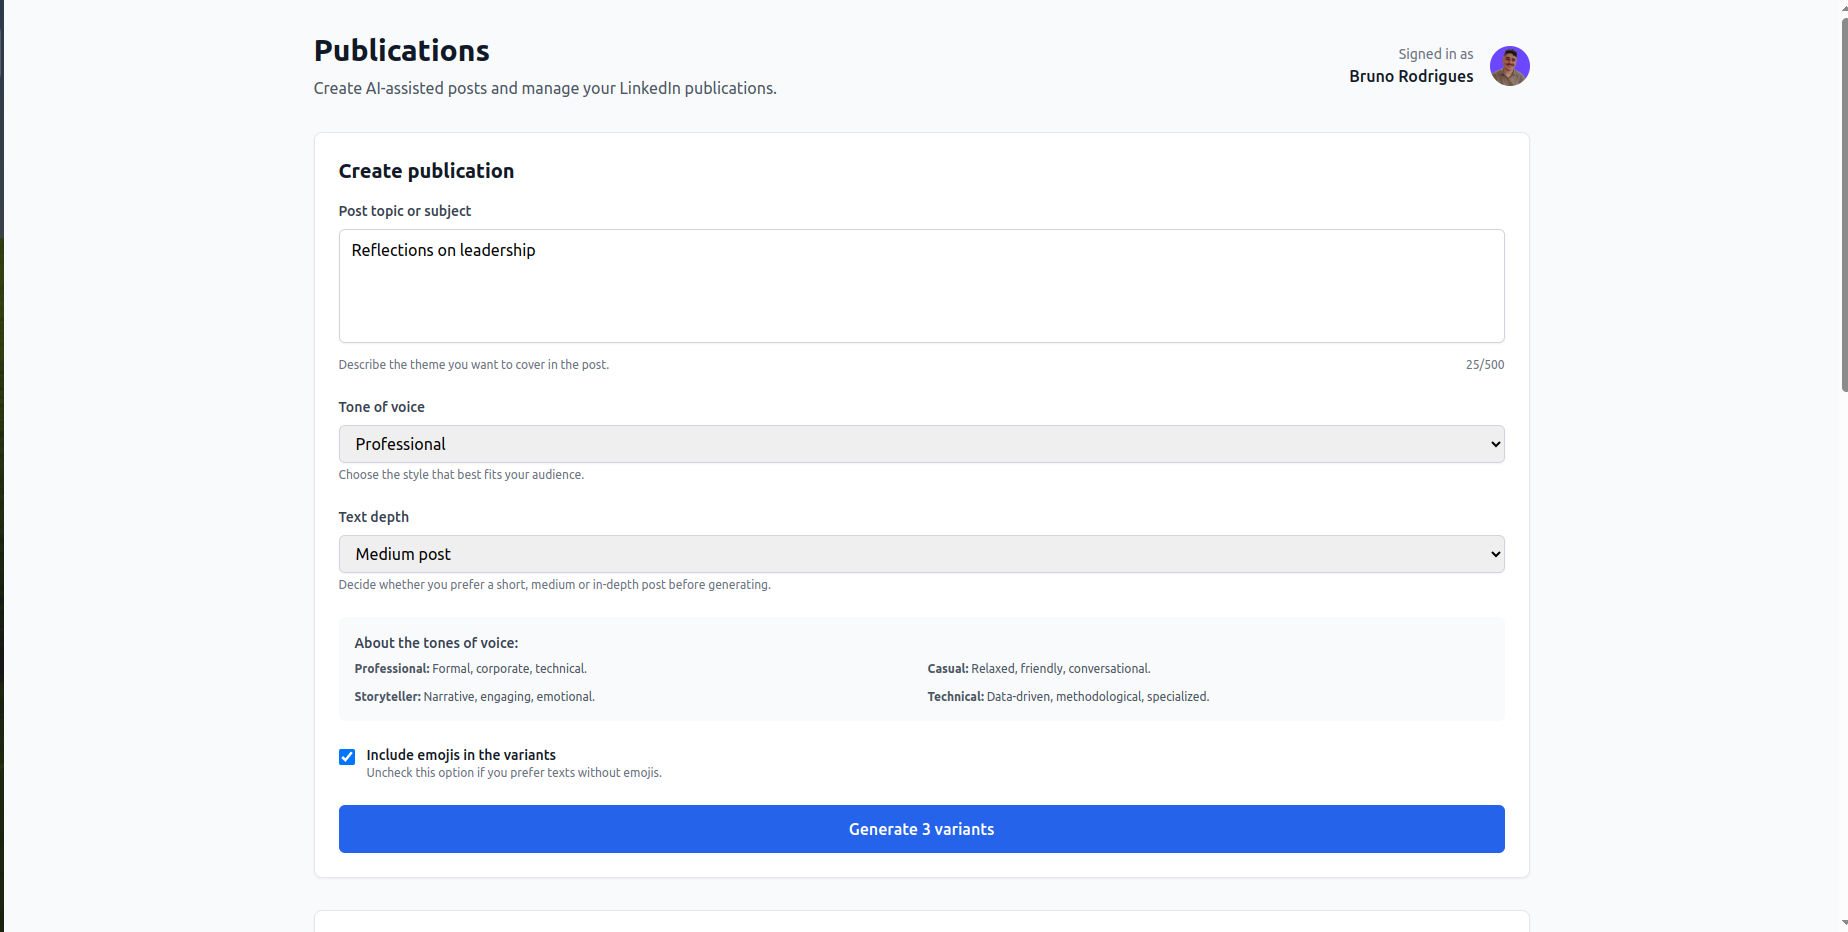Click the Publications page heading

click(x=401, y=51)
